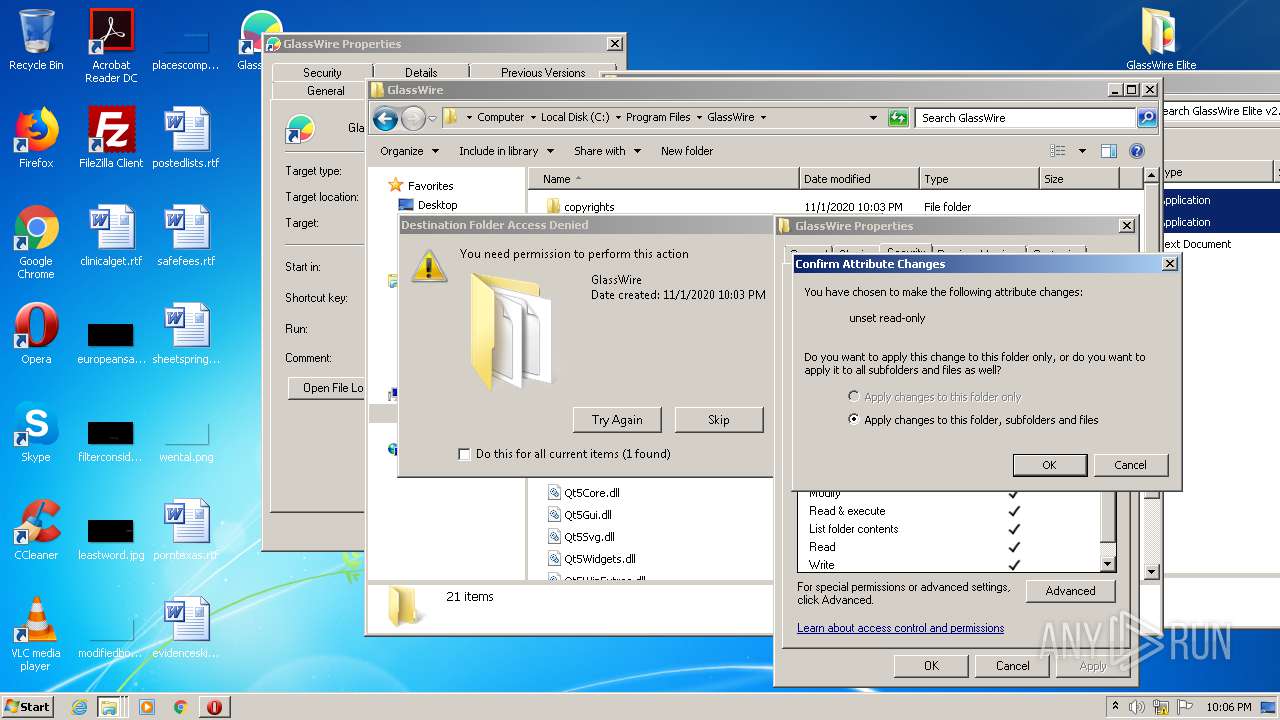This screenshot has height=720, width=1280.
Task: Check 'Do this for all current items'
Action: pos(464,454)
